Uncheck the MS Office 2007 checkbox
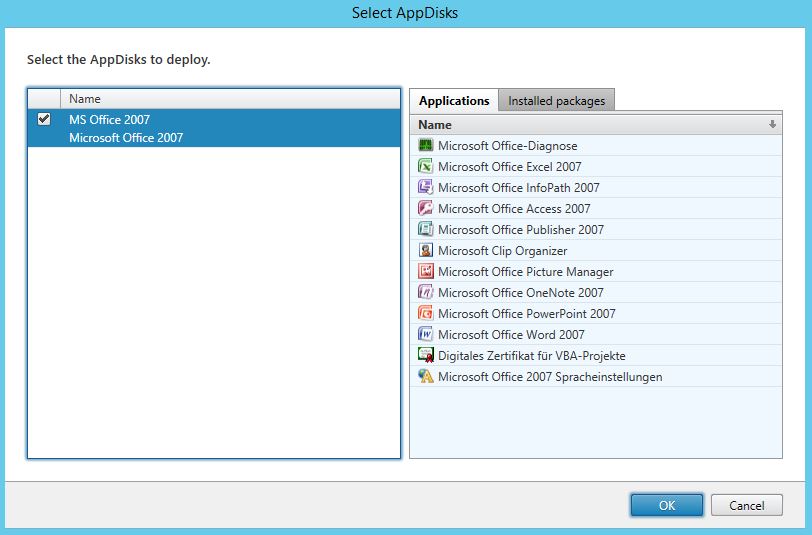 tap(44, 119)
